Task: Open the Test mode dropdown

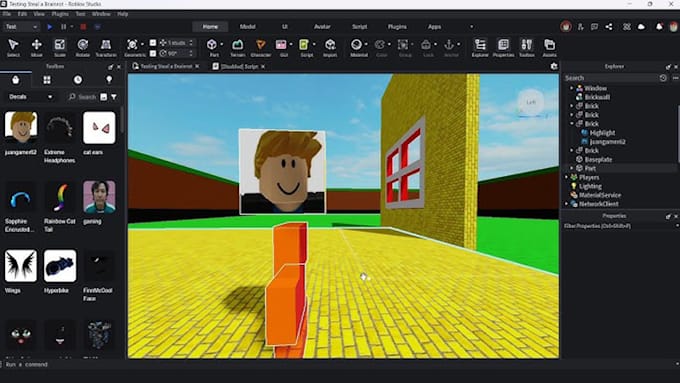Action: [x=21, y=27]
